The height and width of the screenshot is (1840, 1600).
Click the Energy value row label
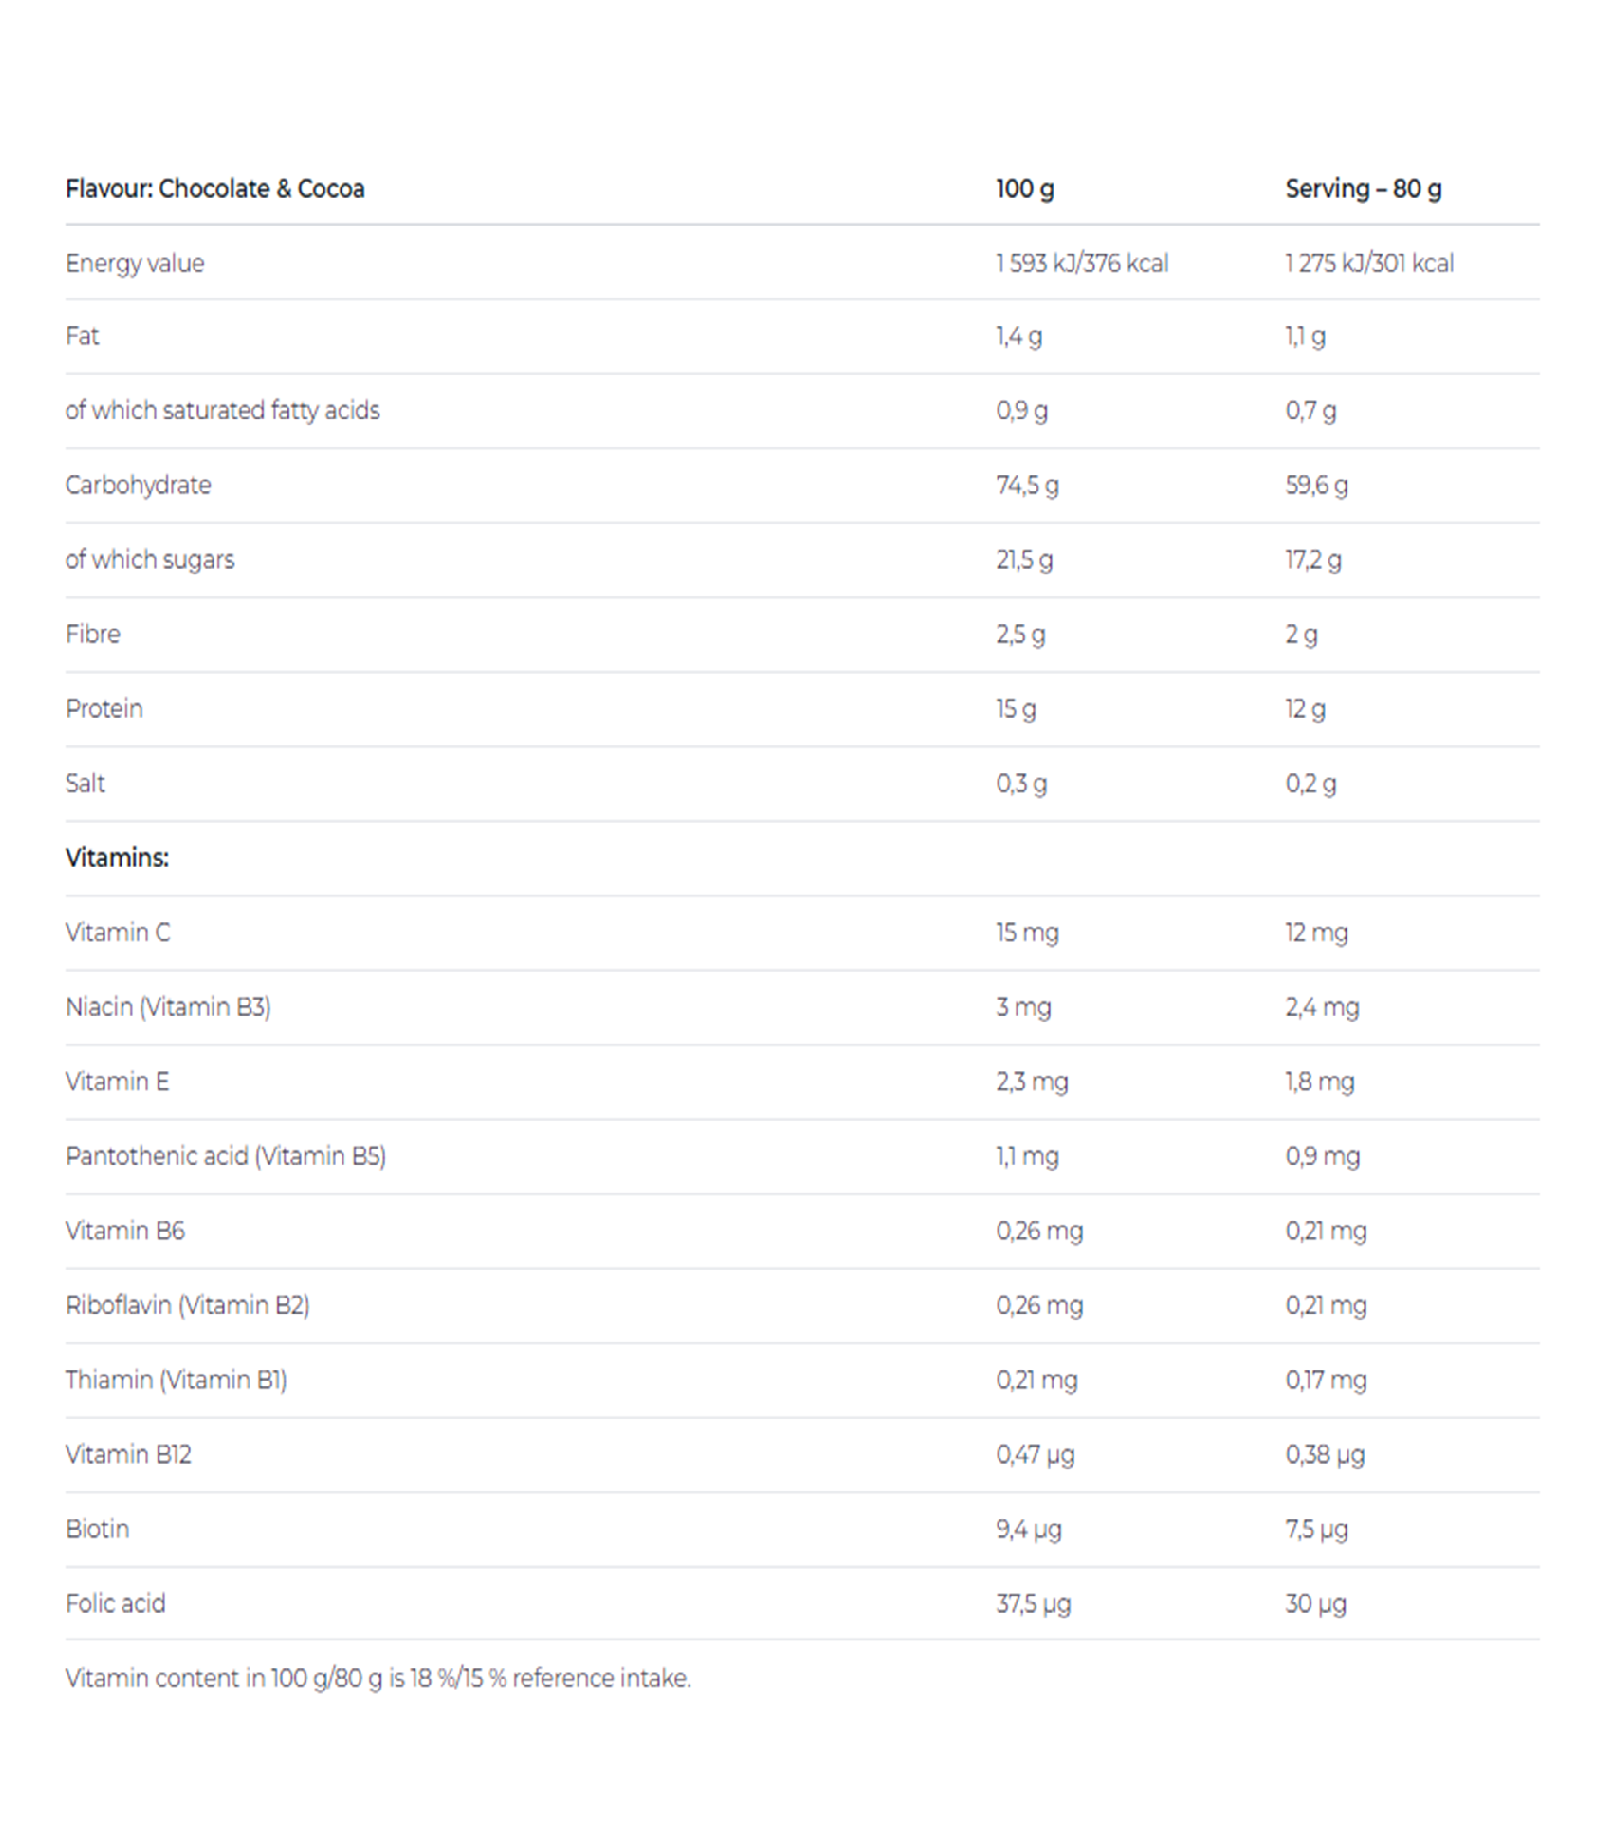tap(135, 264)
